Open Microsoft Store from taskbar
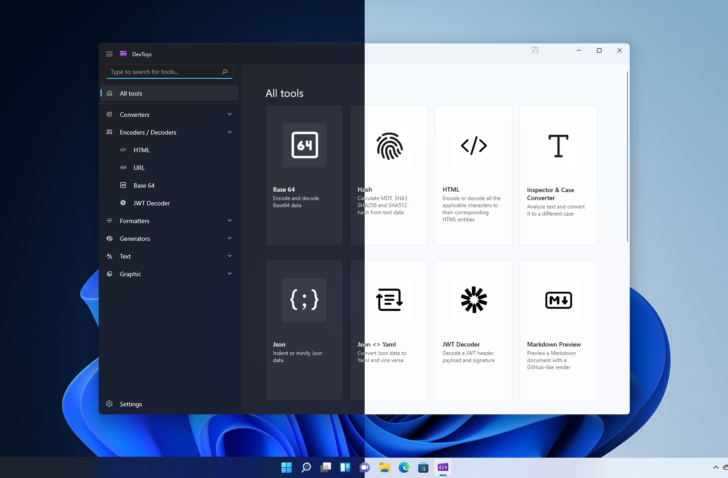The height and width of the screenshot is (478, 728). click(423, 467)
